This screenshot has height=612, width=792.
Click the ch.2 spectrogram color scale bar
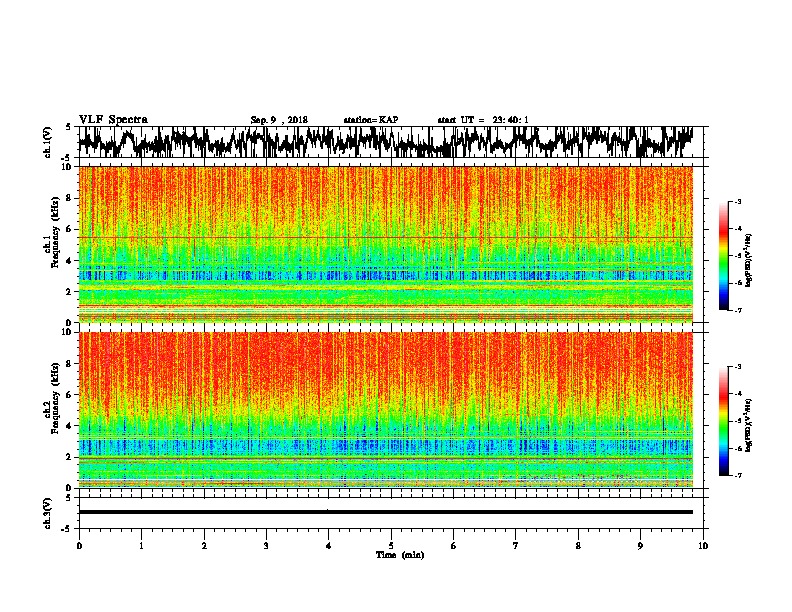coord(723,421)
